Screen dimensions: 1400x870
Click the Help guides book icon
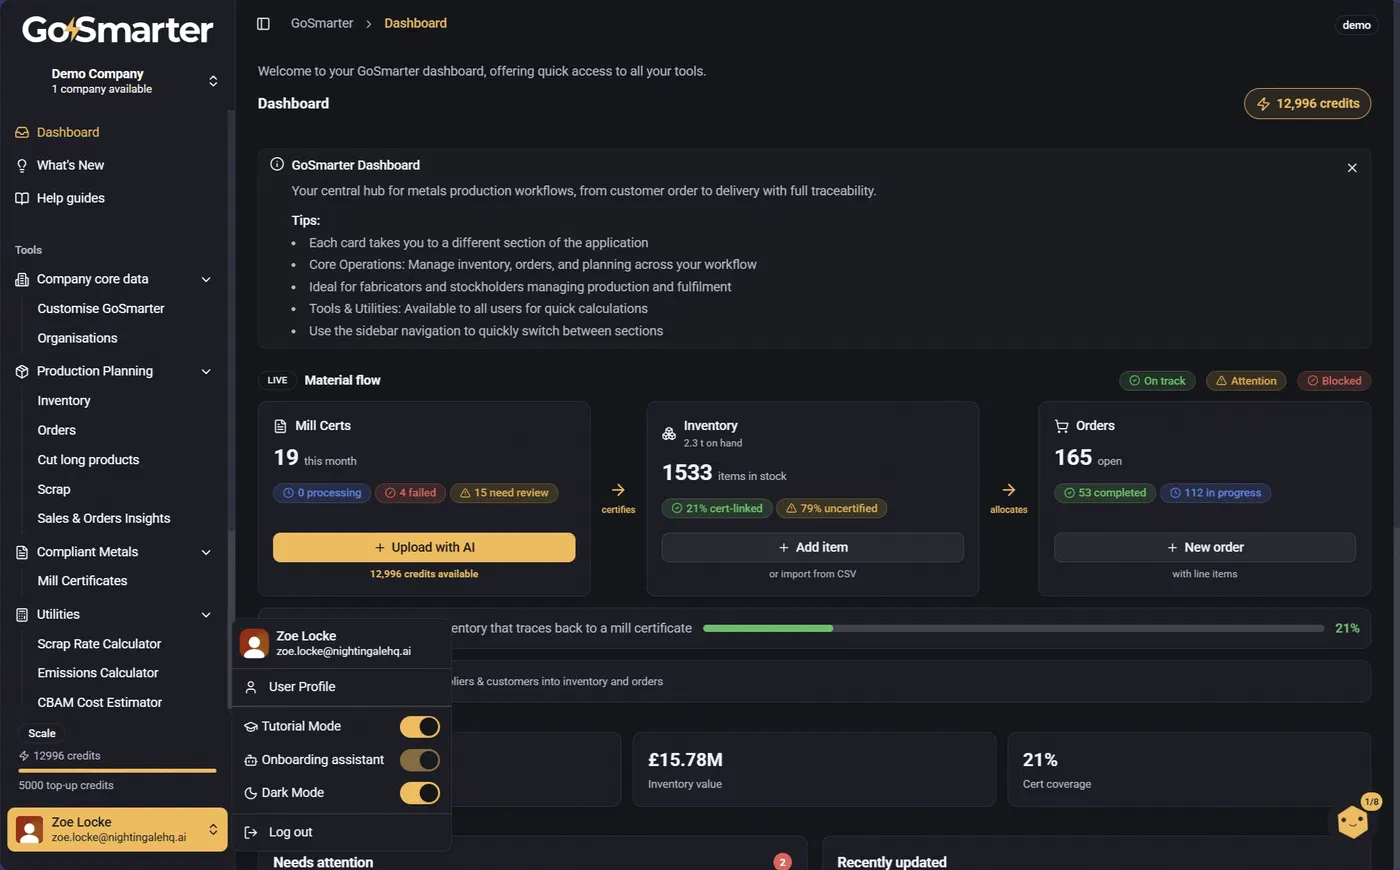22,198
